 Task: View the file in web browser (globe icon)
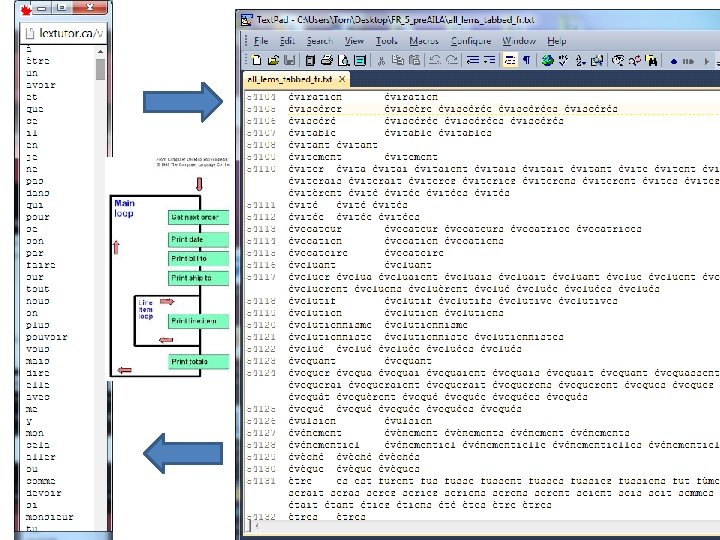pyautogui.click(x=547, y=60)
